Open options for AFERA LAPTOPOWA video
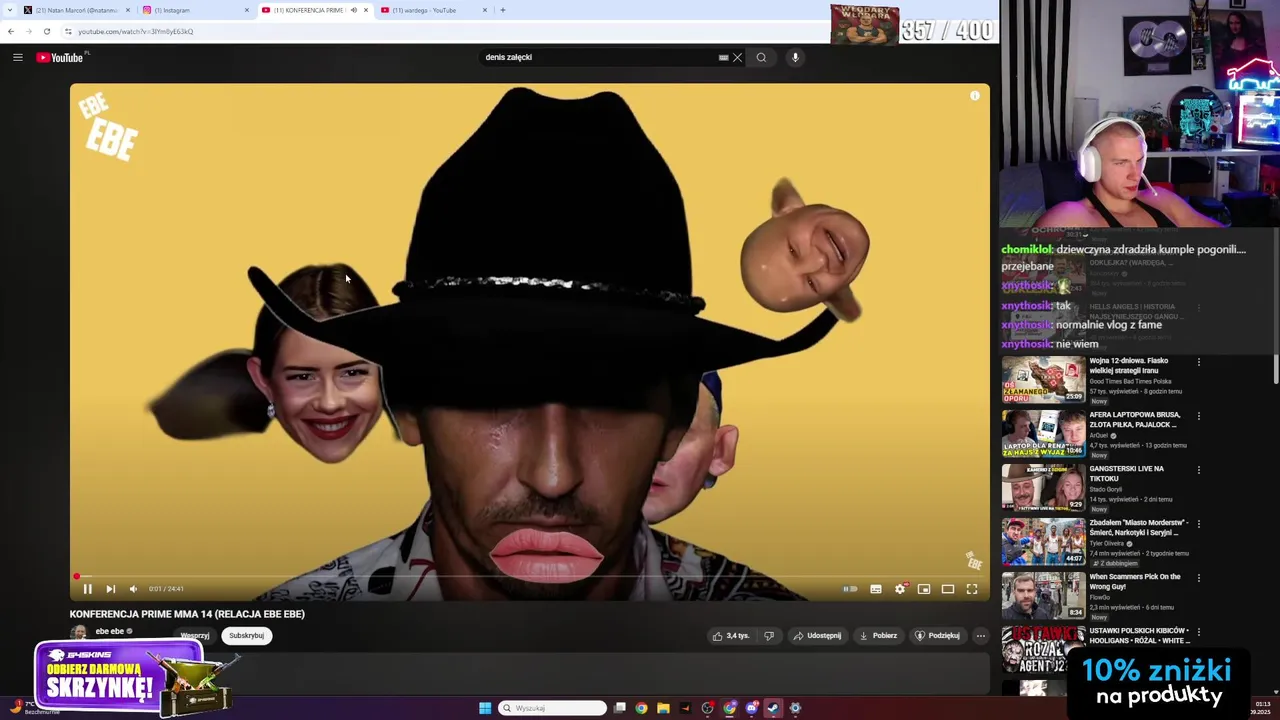The height and width of the screenshot is (720, 1280). click(1199, 416)
